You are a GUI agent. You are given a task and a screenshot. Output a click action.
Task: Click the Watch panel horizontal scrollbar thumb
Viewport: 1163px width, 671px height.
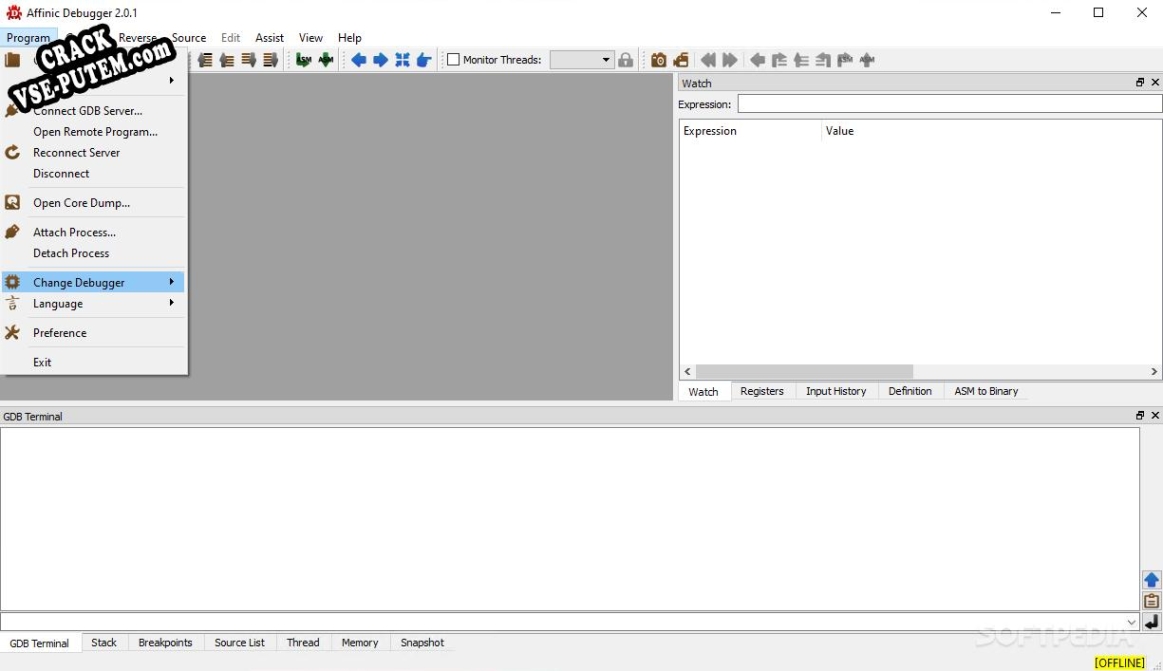(804, 371)
